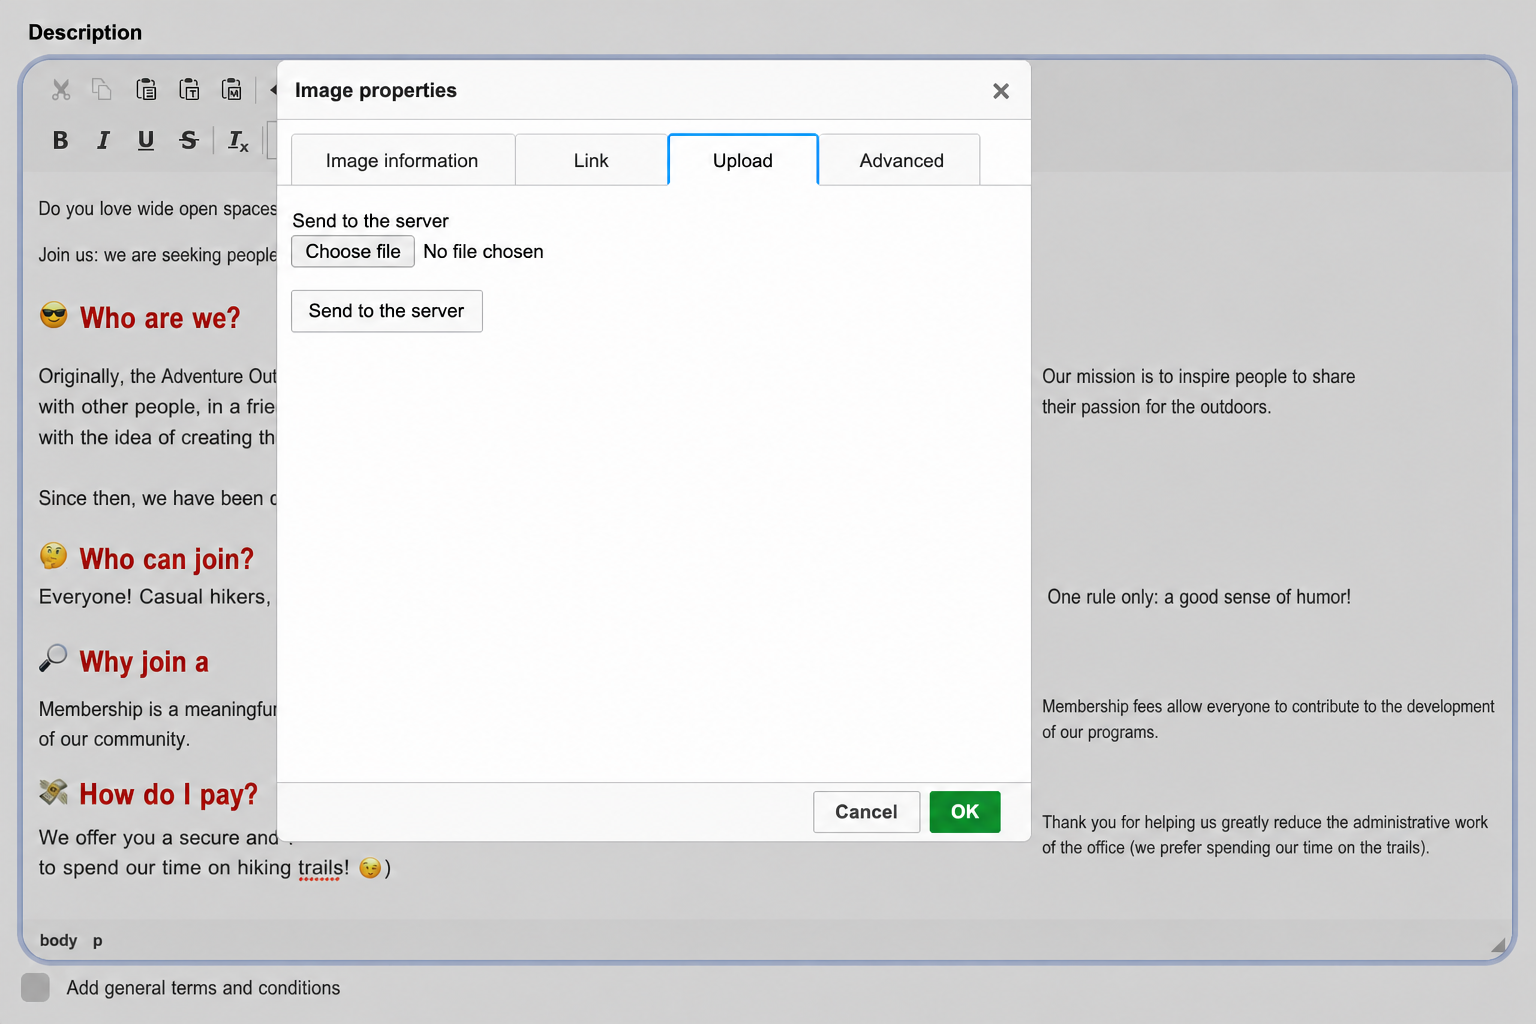Cancel the Image properties dialog
The width and height of the screenshot is (1536, 1024).
(x=866, y=812)
